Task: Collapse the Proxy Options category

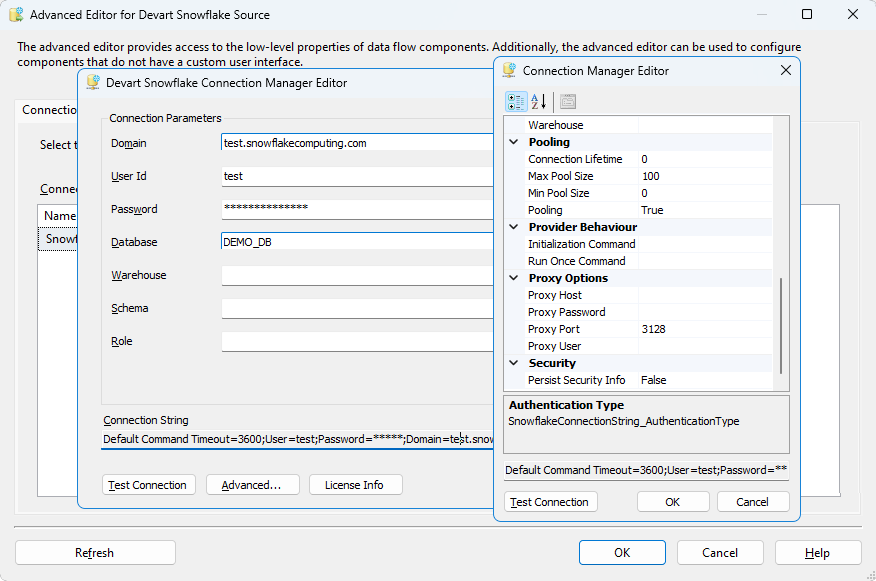Action: click(x=514, y=279)
